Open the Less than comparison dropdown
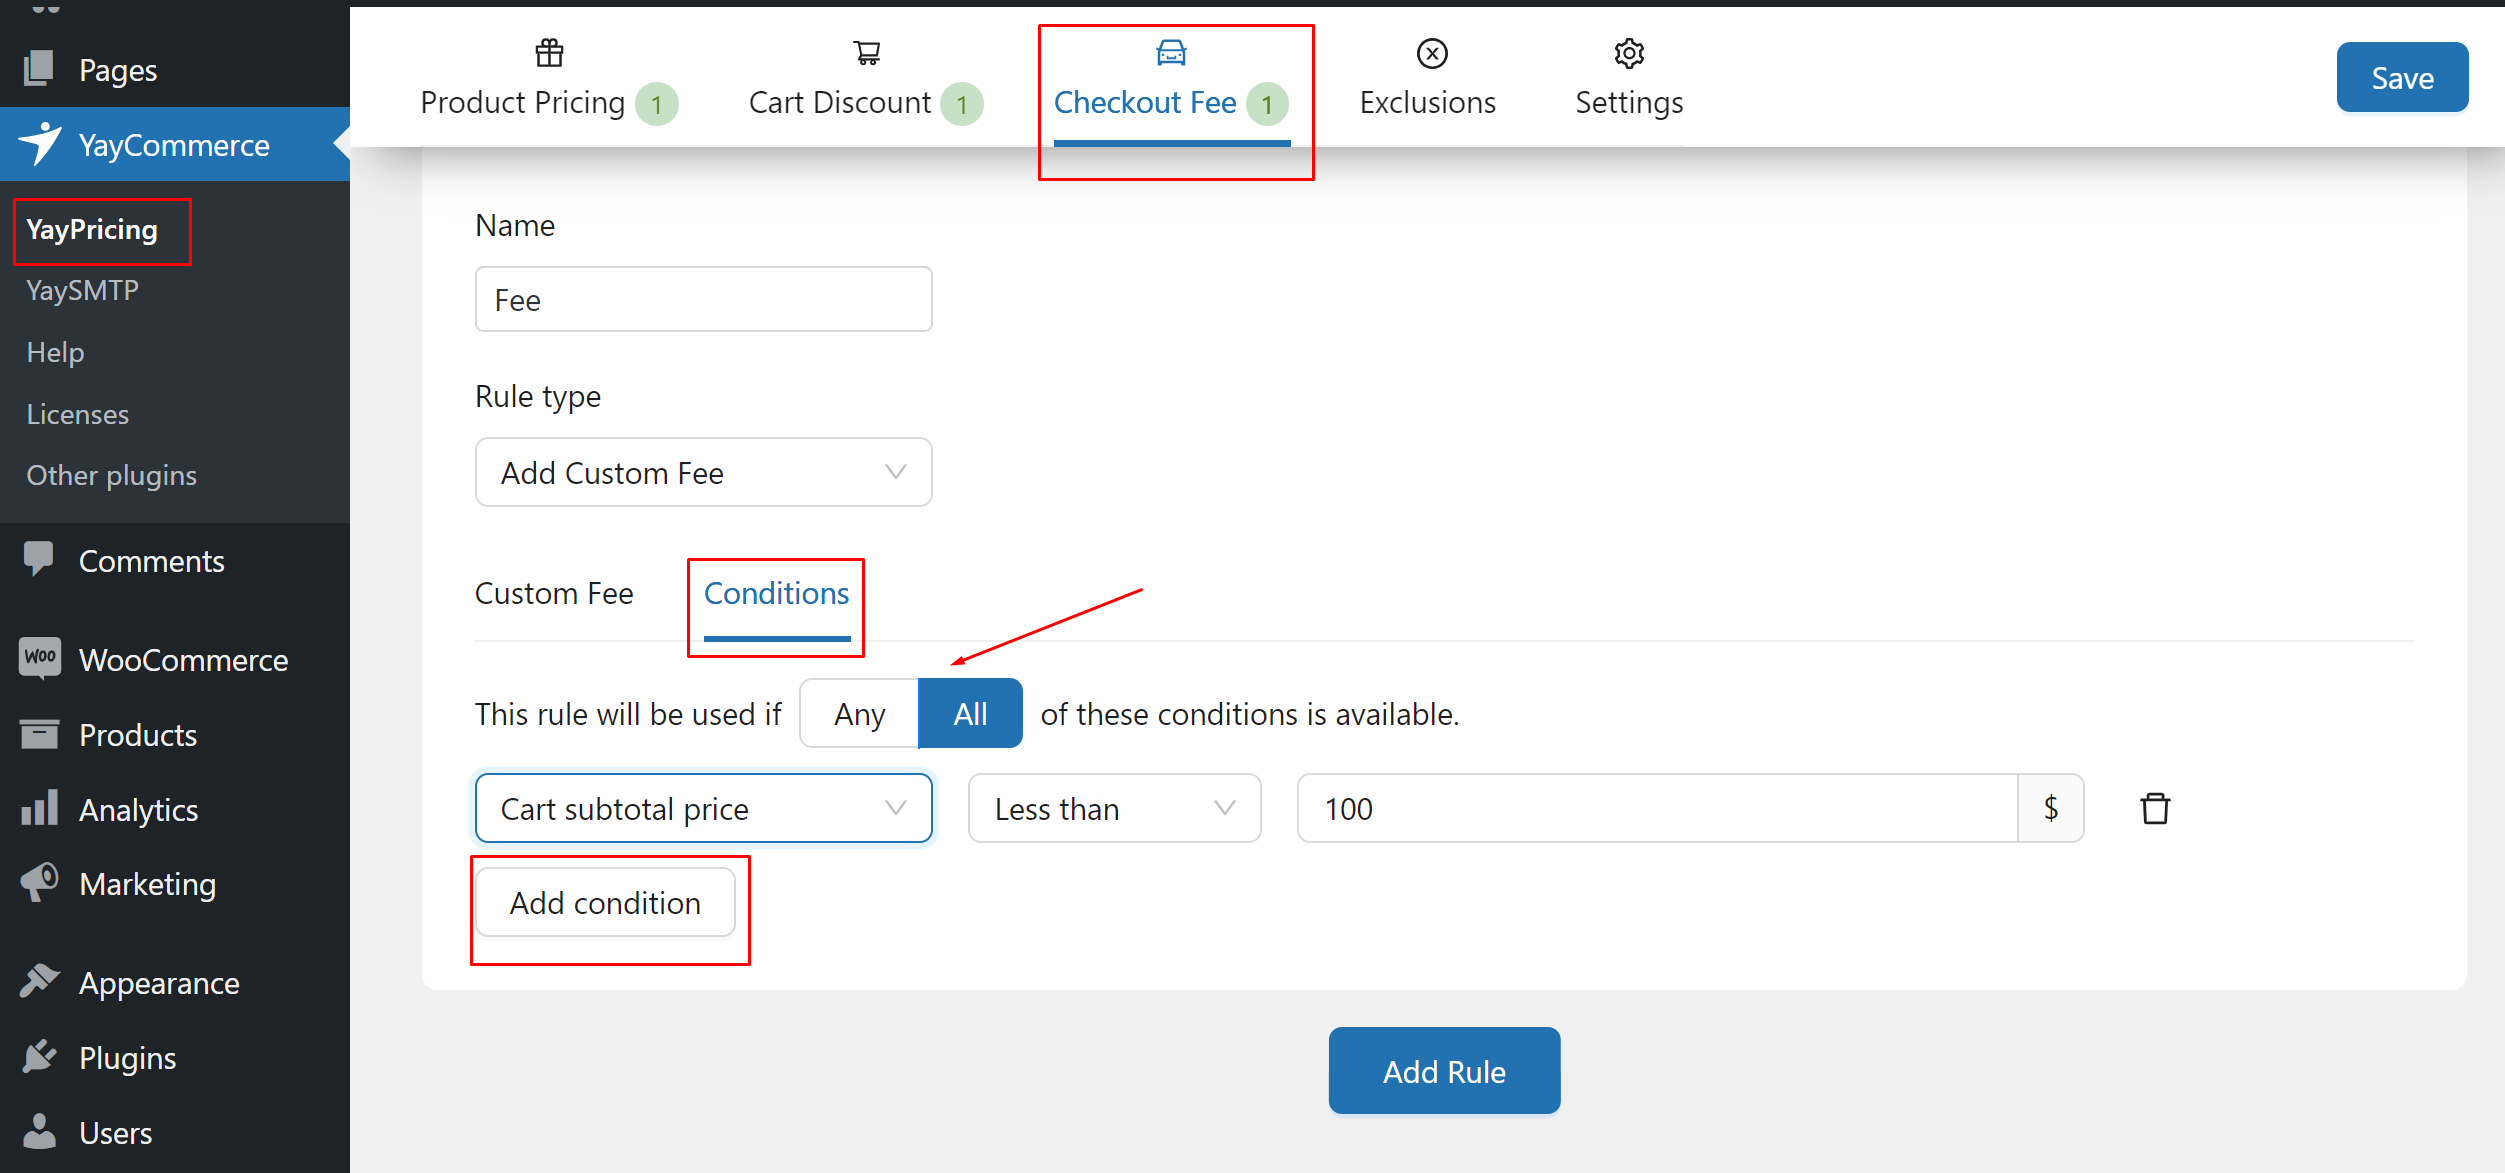2505x1173 pixels. (1113, 808)
